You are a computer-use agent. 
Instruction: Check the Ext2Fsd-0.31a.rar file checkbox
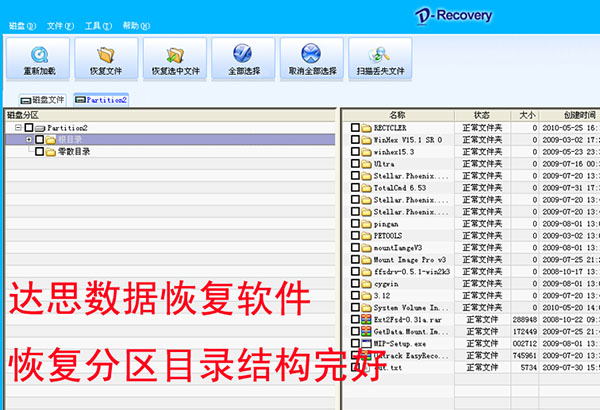click(x=355, y=319)
